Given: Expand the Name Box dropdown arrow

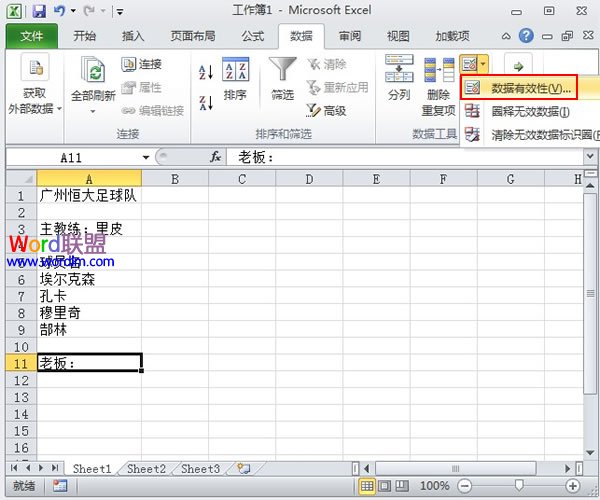Looking at the screenshot, I should [145, 157].
